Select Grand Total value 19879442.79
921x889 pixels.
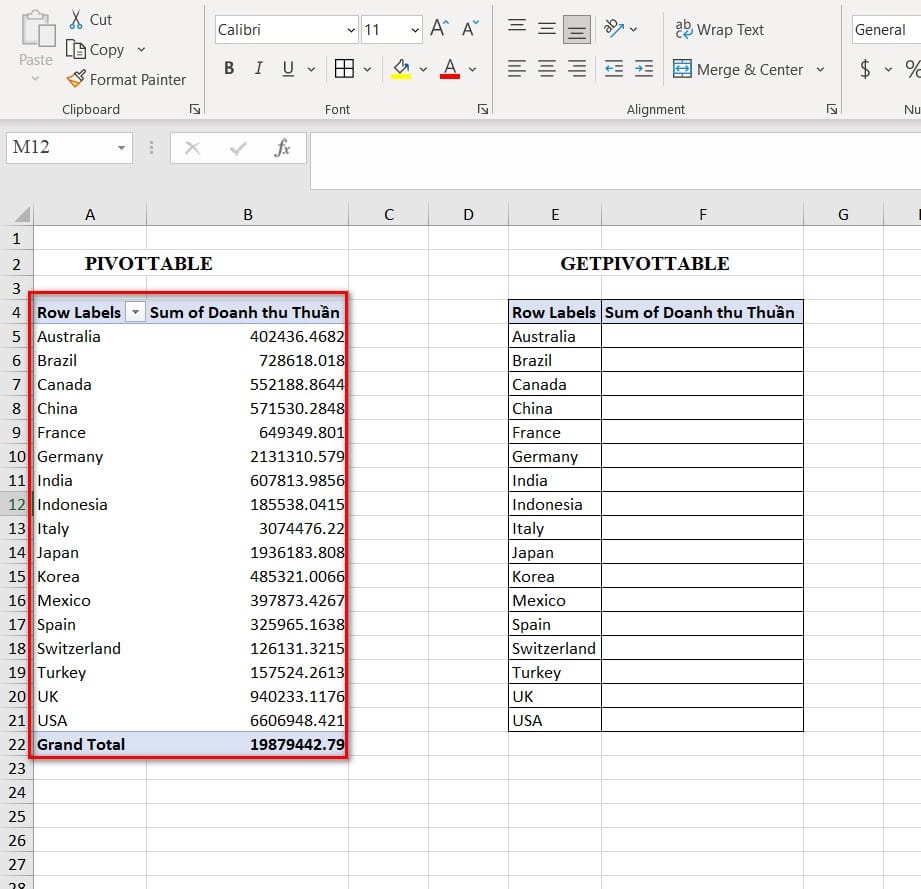(x=247, y=744)
